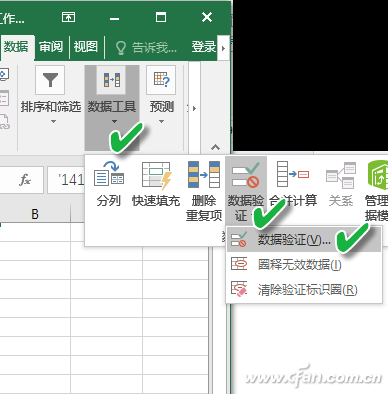The height and width of the screenshot is (394, 388).
Task: Open the Forecast (预测) group
Action: click(161, 95)
